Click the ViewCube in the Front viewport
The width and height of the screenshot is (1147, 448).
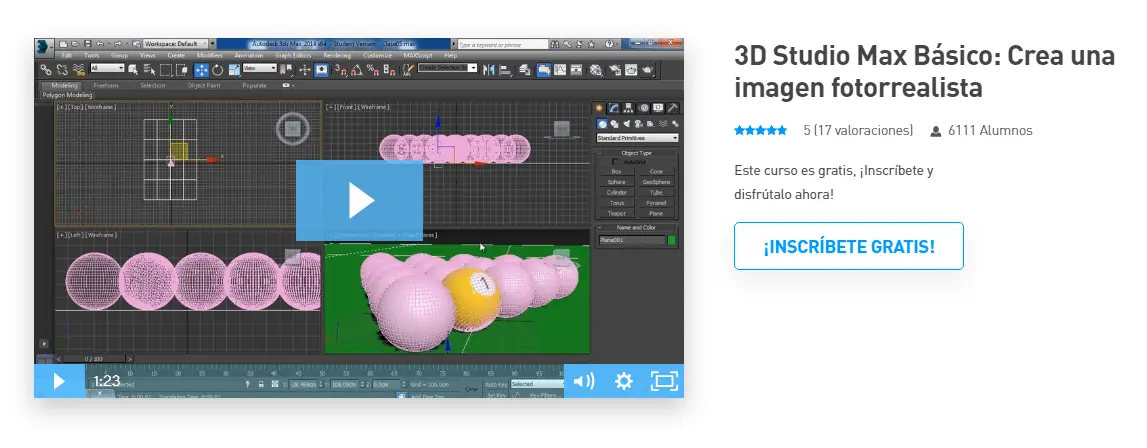click(x=561, y=130)
